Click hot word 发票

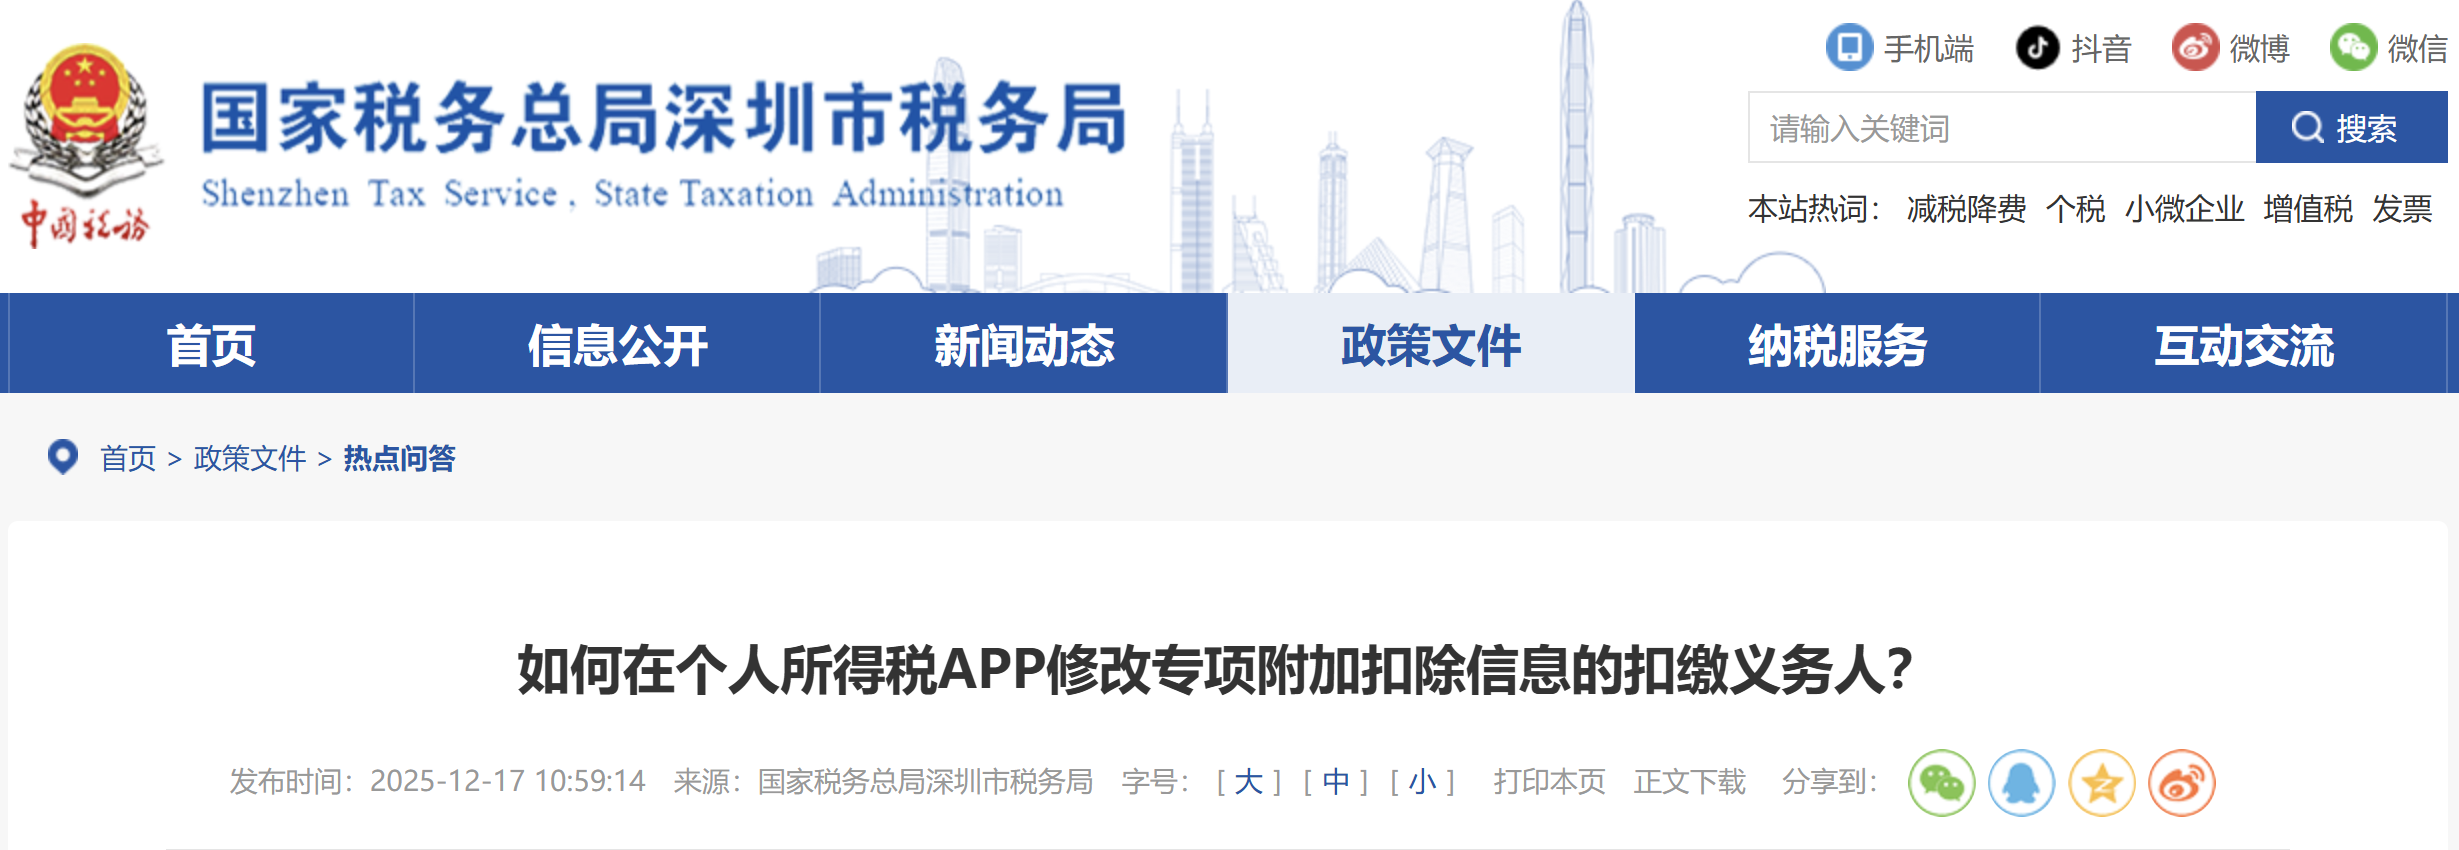[x=2402, y=209]
